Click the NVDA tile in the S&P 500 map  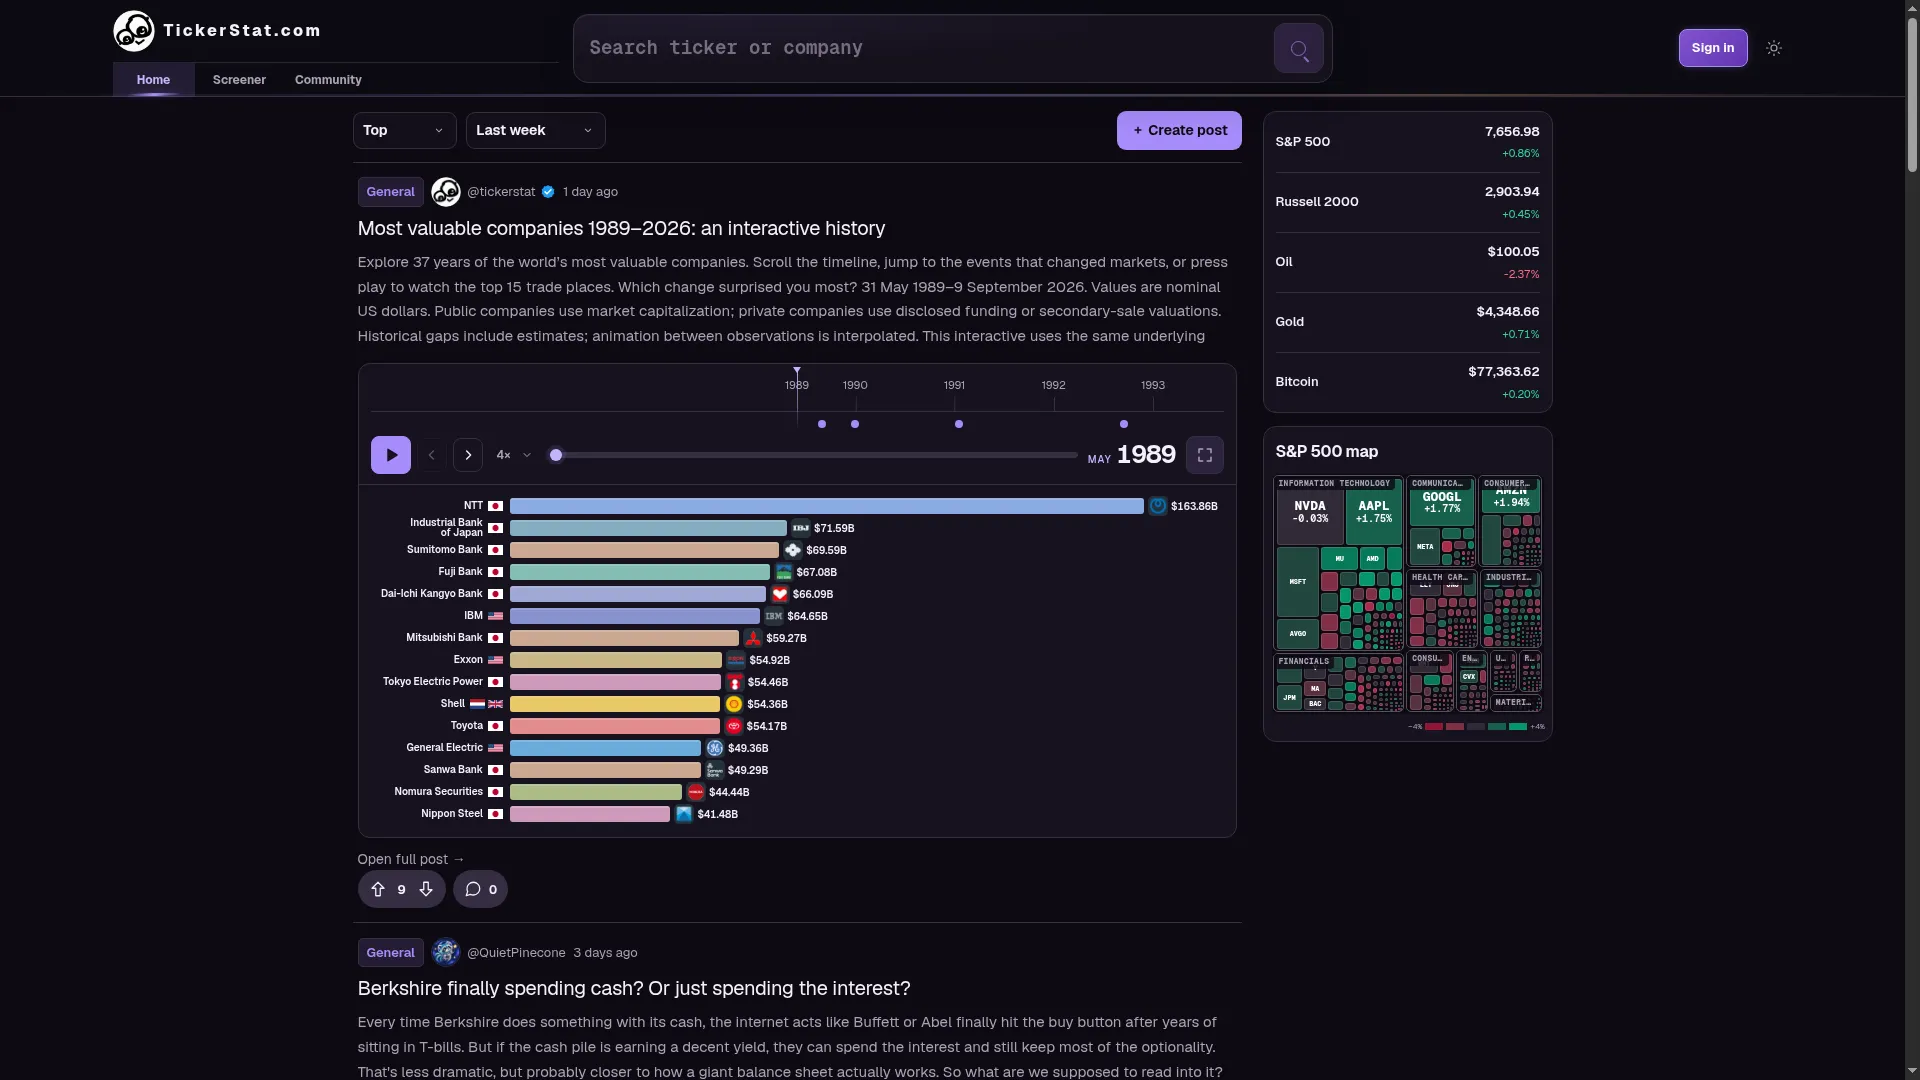(1310, 517)
